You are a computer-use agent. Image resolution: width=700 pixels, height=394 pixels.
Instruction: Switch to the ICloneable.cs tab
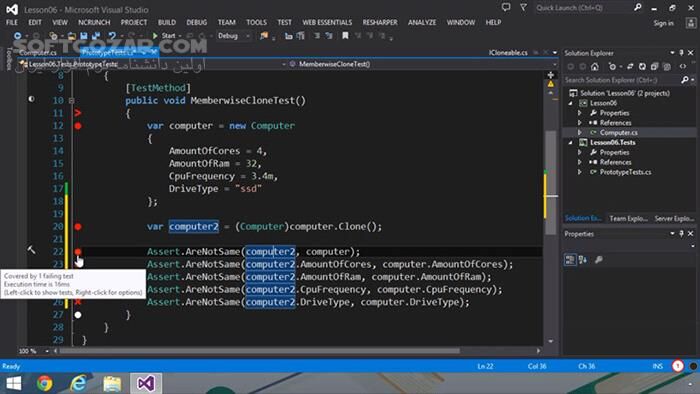pyautogui.click(x=508, y=53)
